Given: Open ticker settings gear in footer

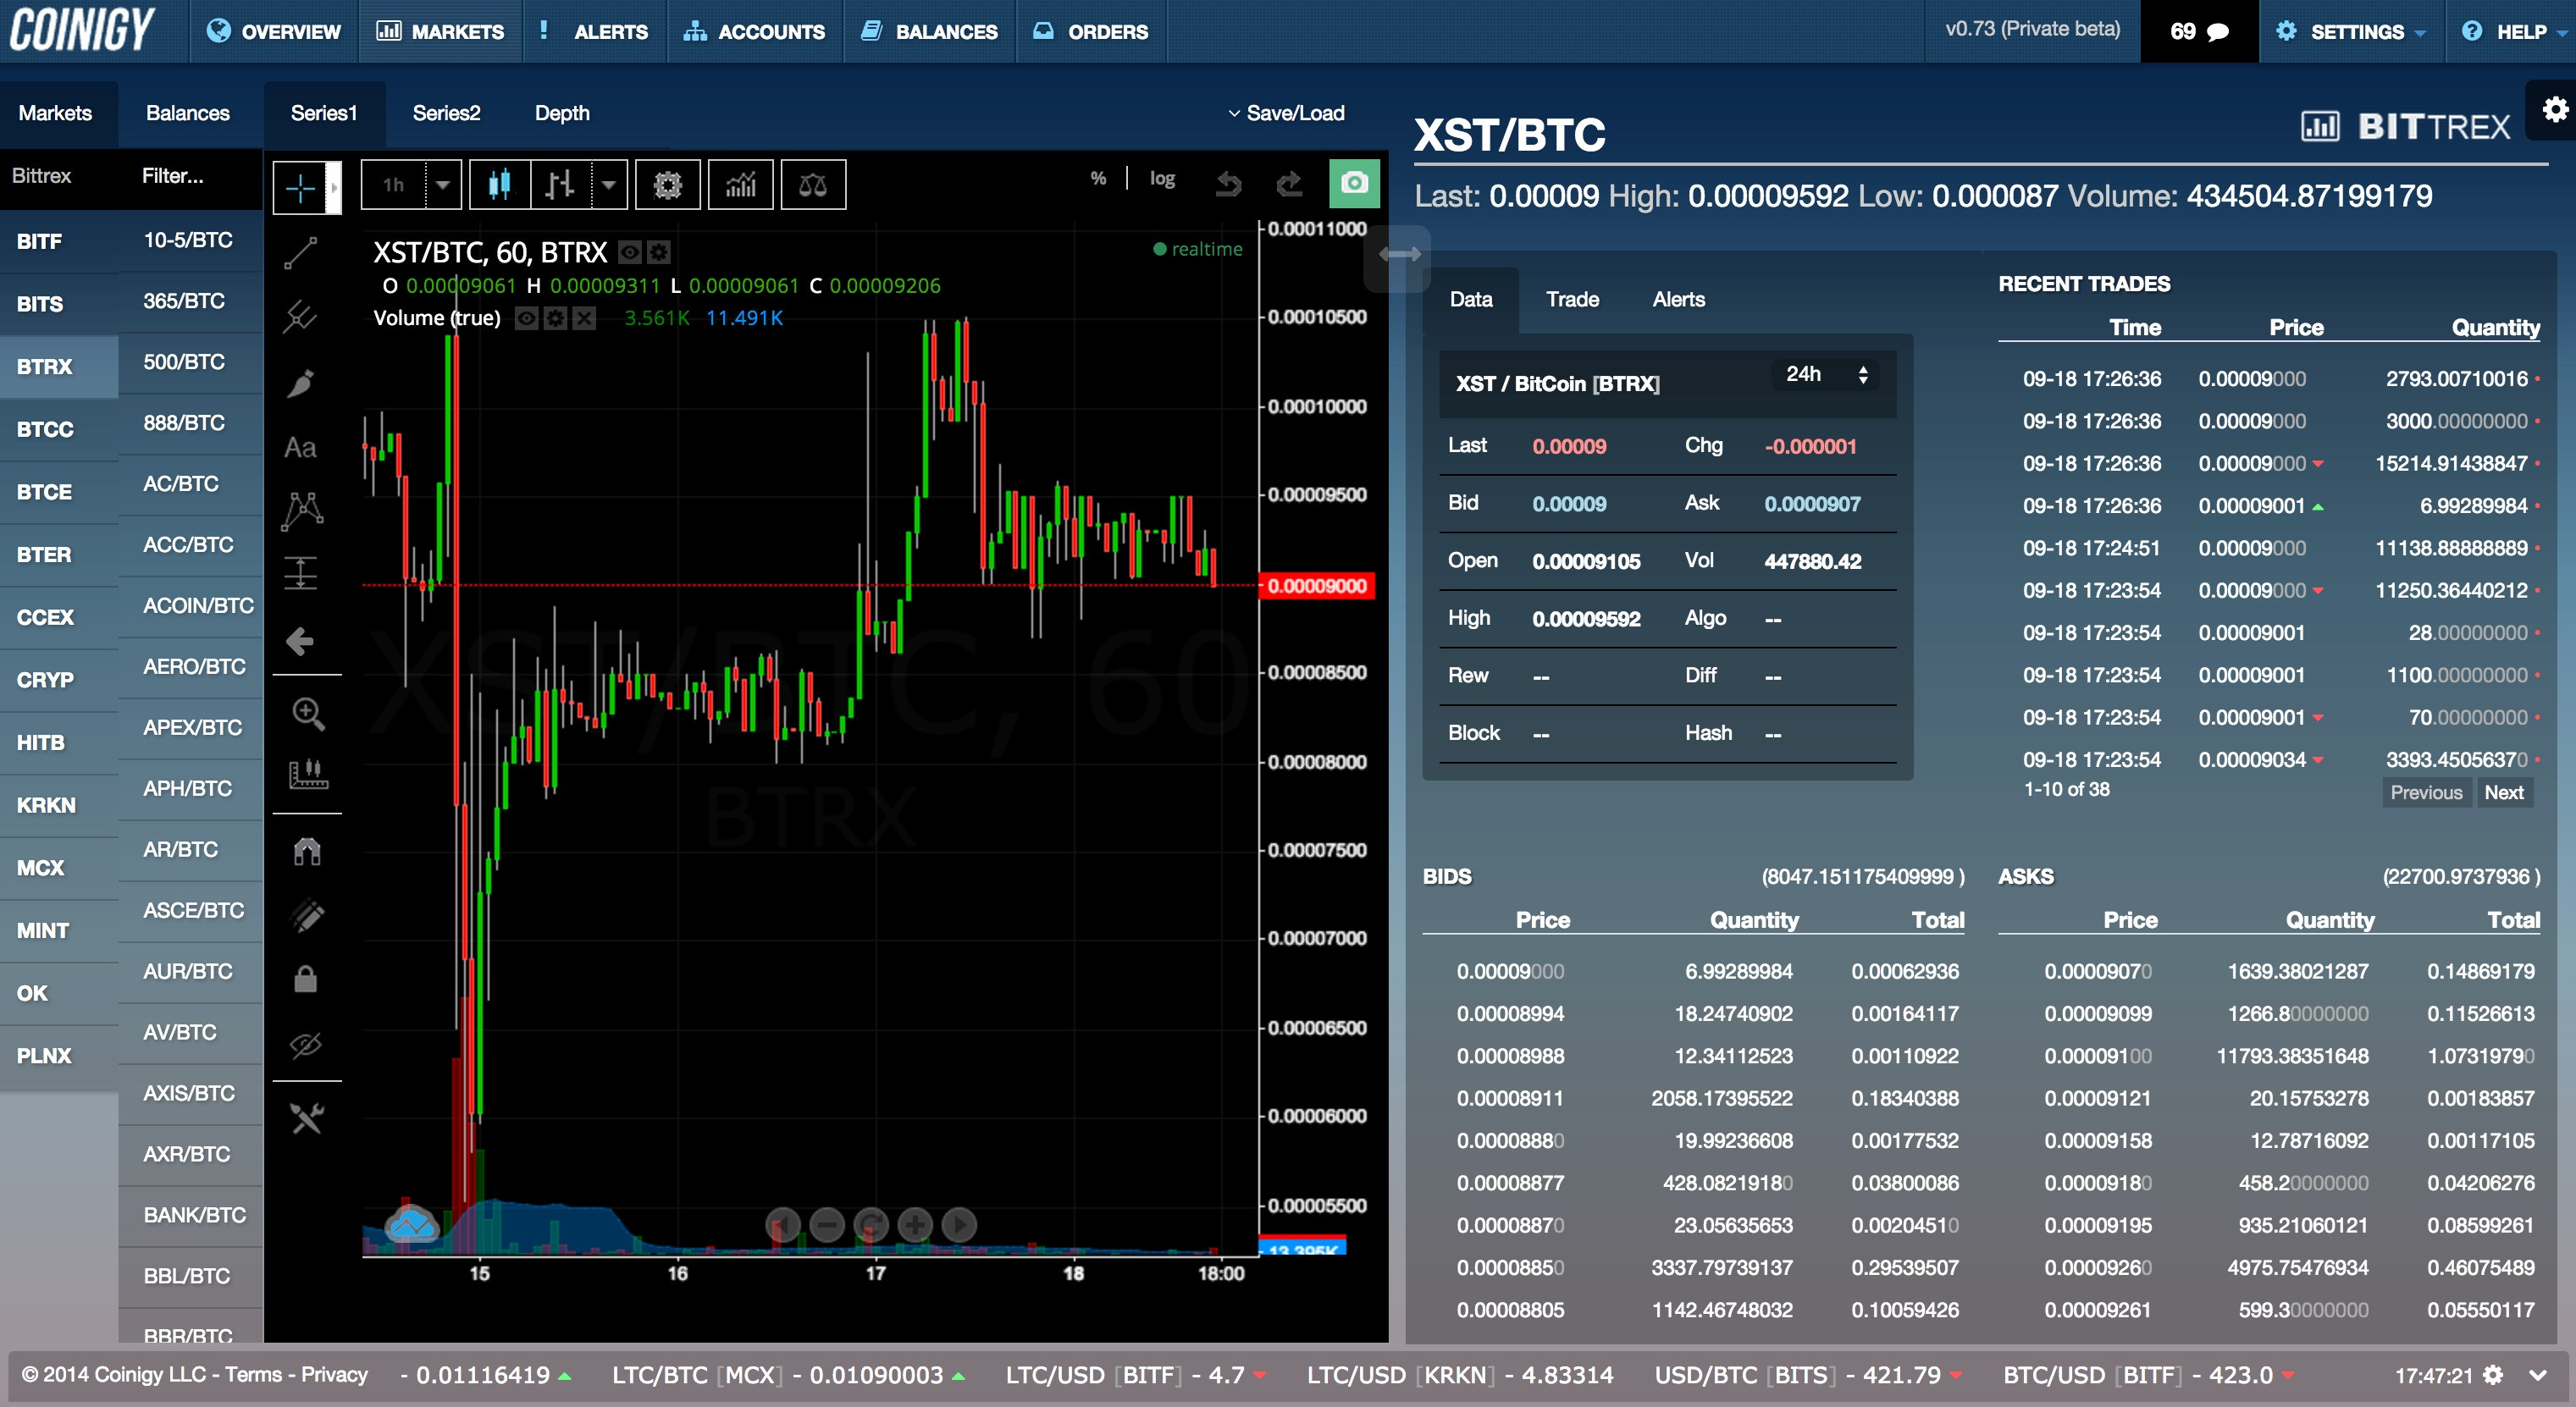Looking at the screenshot, I should (2493, 1375).
